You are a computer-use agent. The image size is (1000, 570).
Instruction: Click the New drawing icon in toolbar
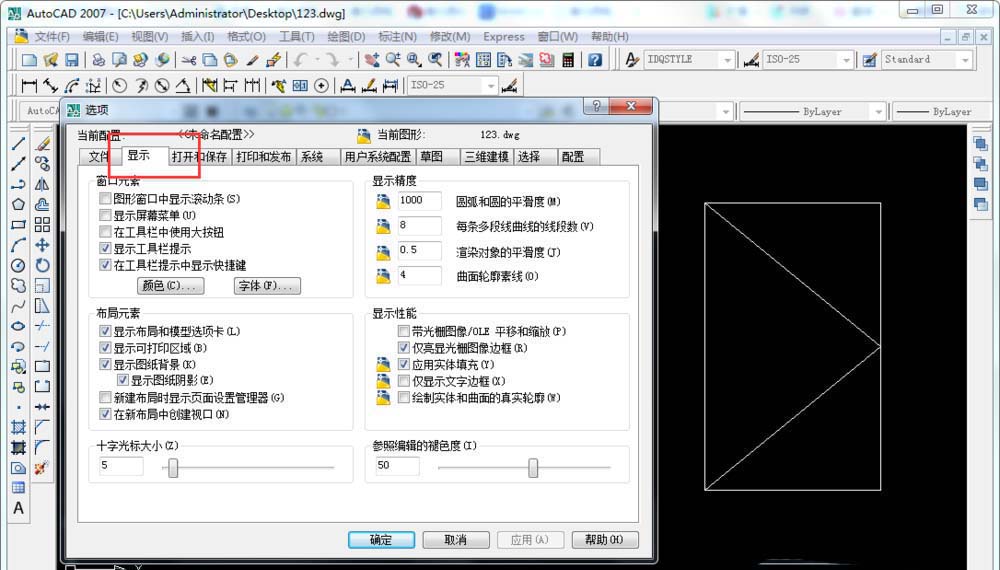29,60
